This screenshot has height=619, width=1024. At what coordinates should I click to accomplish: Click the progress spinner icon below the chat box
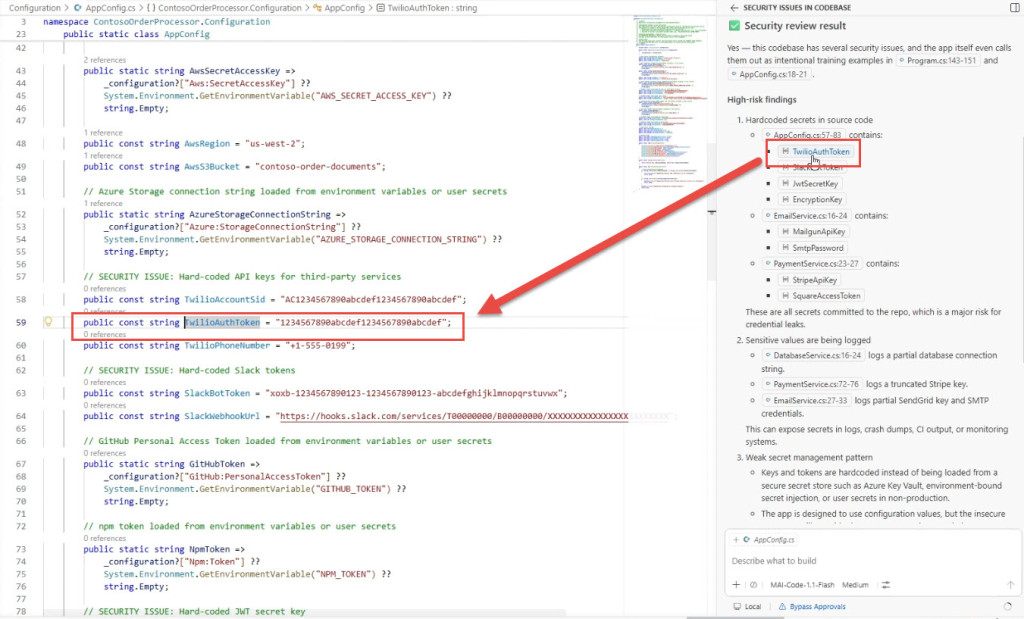pos(1008,607)
